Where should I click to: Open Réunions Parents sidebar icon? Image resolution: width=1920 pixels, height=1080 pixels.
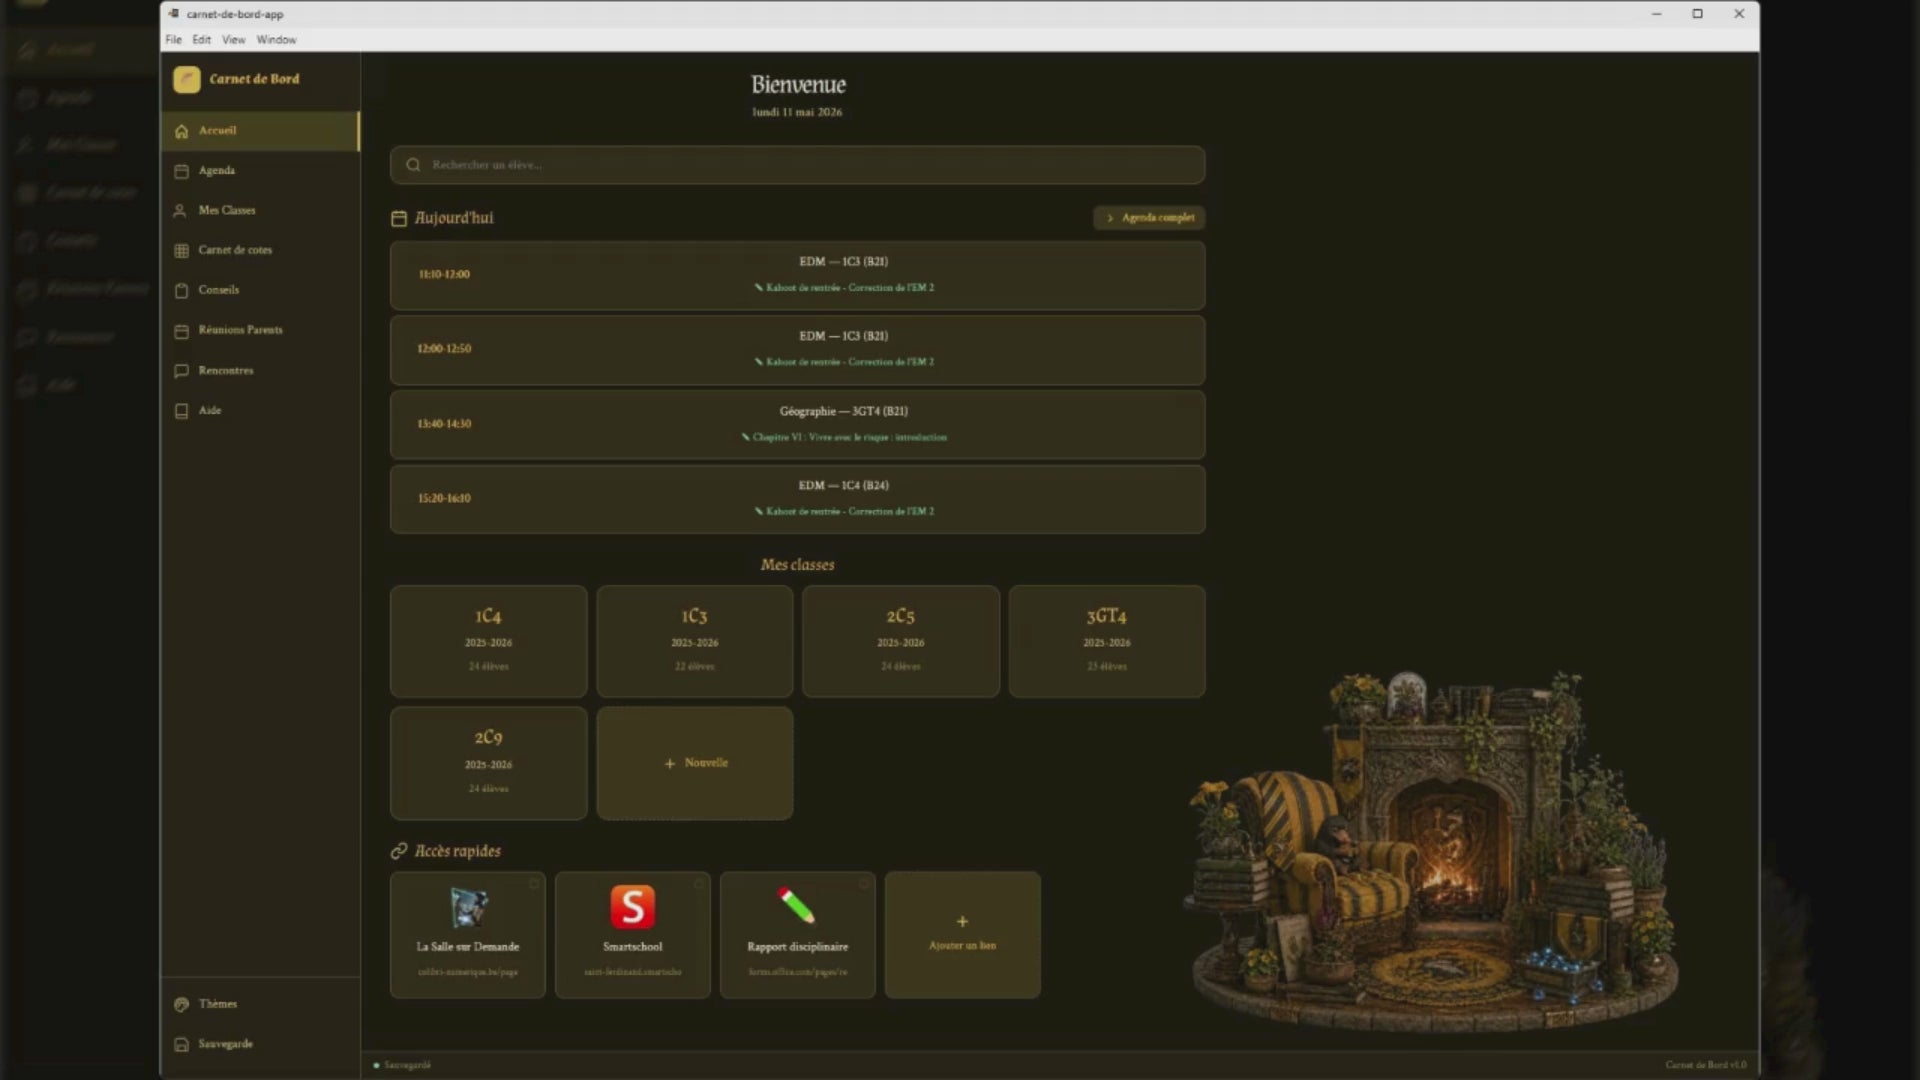click(x=181, y=331)
